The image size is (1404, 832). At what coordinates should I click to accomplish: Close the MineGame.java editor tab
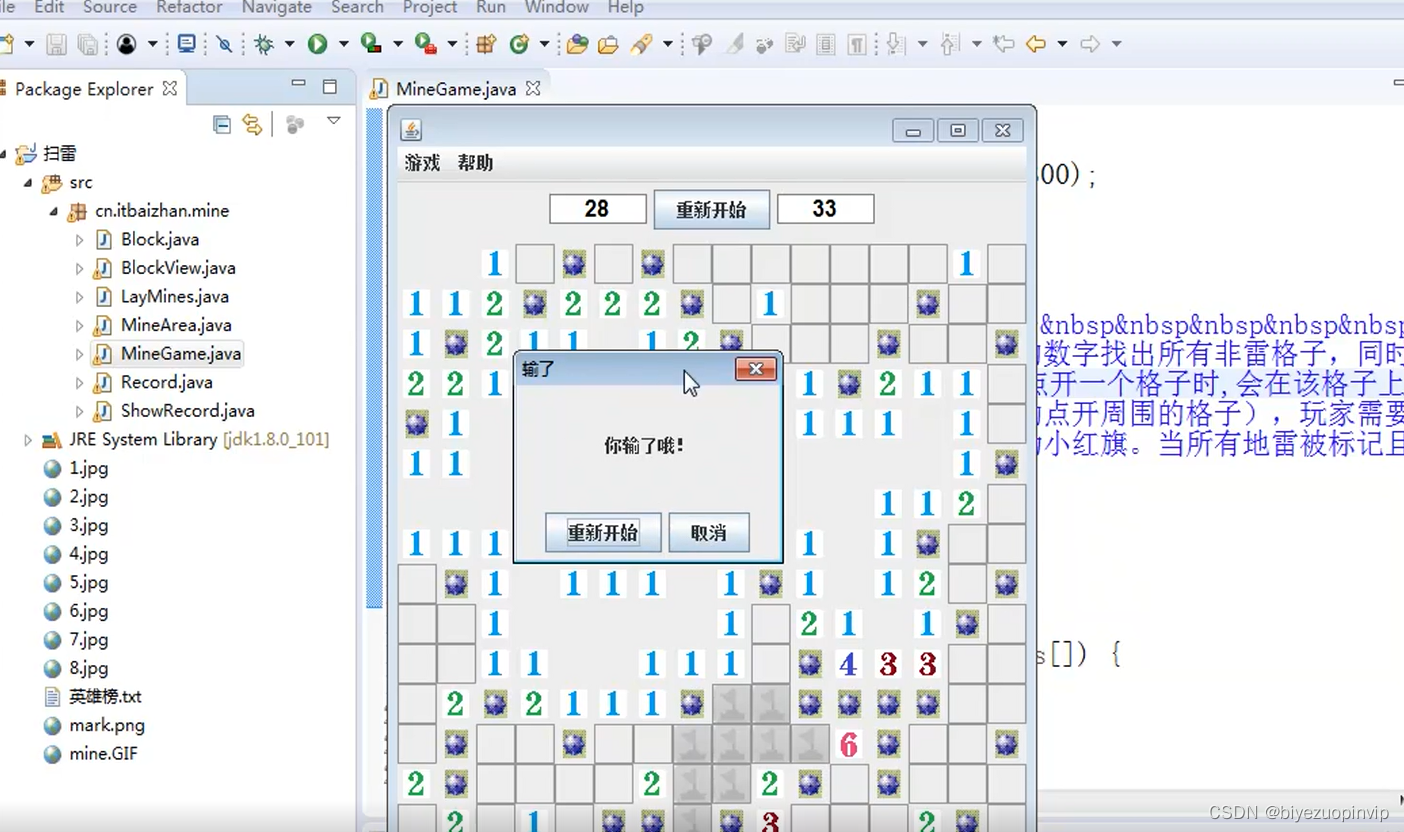pyautogui.click(x=533, y=88)
